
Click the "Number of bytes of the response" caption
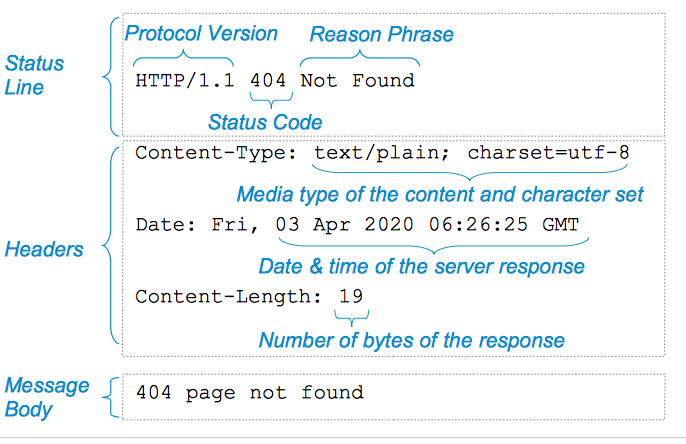tap(411, 340)
